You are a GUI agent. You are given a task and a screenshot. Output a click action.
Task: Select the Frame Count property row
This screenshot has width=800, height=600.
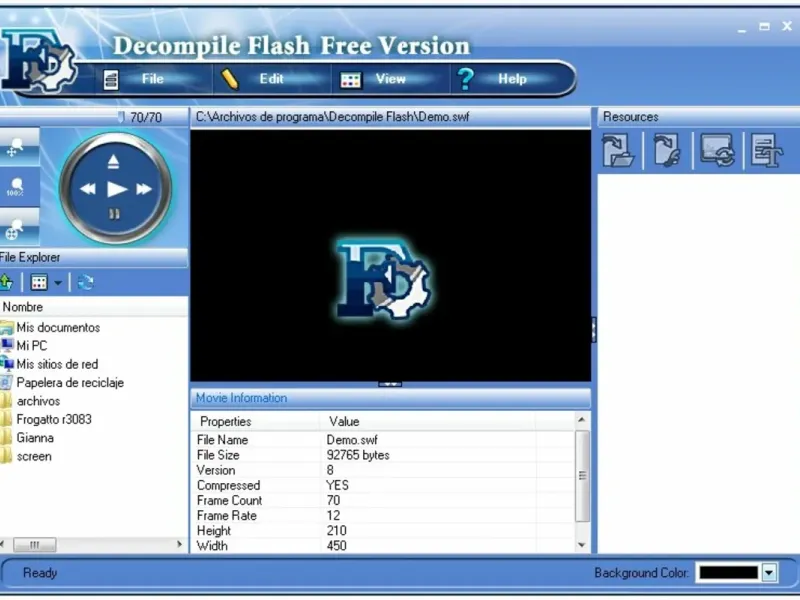[x=383, y=501]
